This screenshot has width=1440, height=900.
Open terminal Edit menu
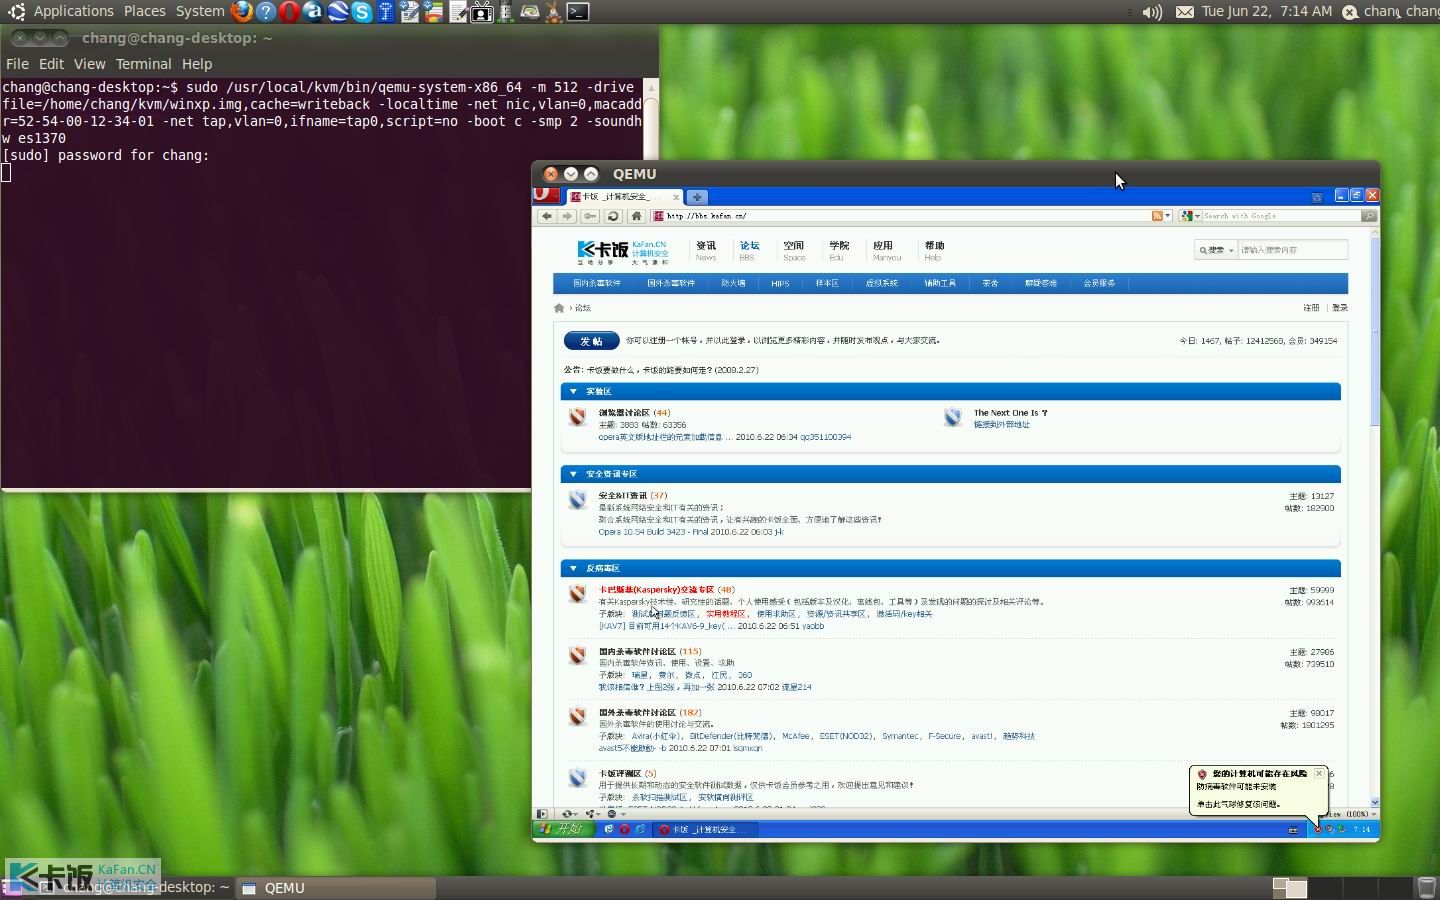tap(51, 63)
